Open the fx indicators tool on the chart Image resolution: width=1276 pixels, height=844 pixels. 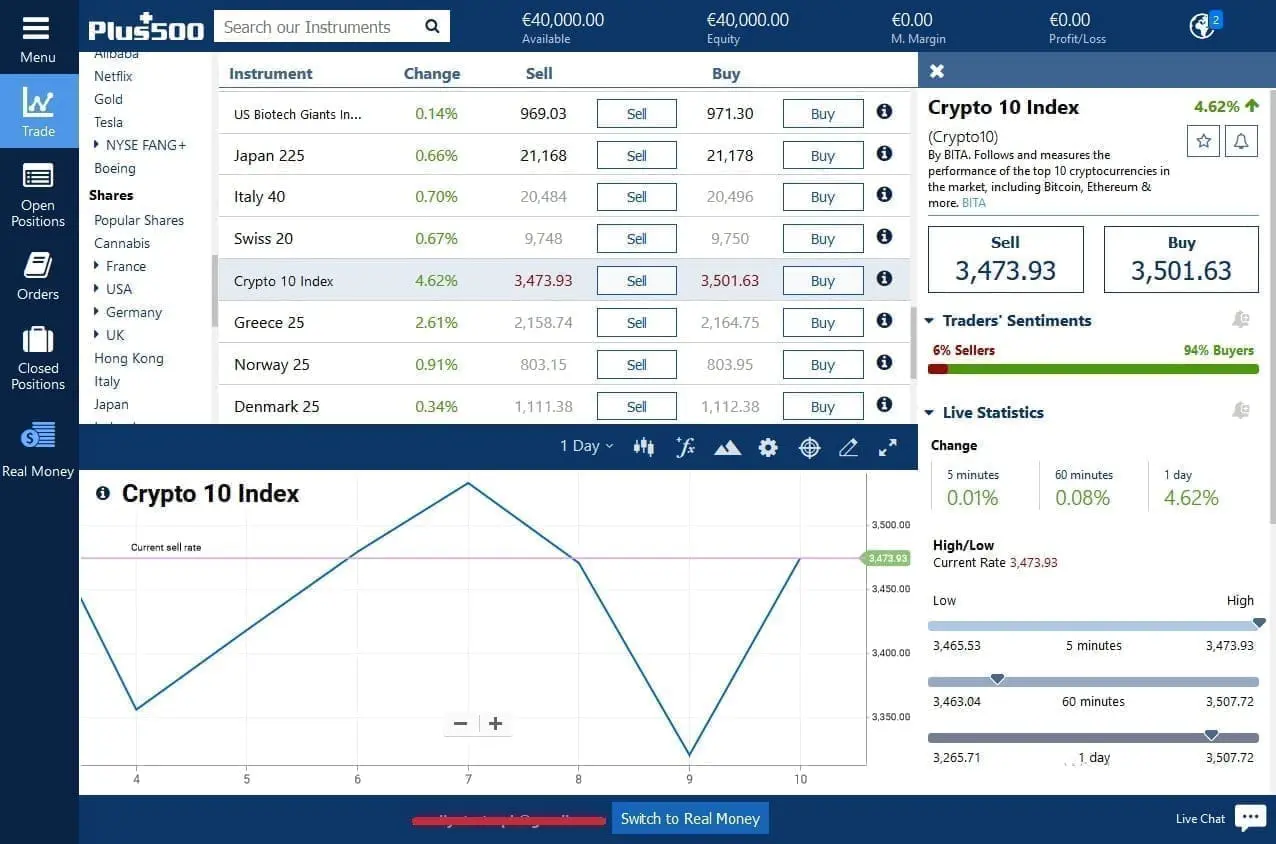click(x=685, y=447)
